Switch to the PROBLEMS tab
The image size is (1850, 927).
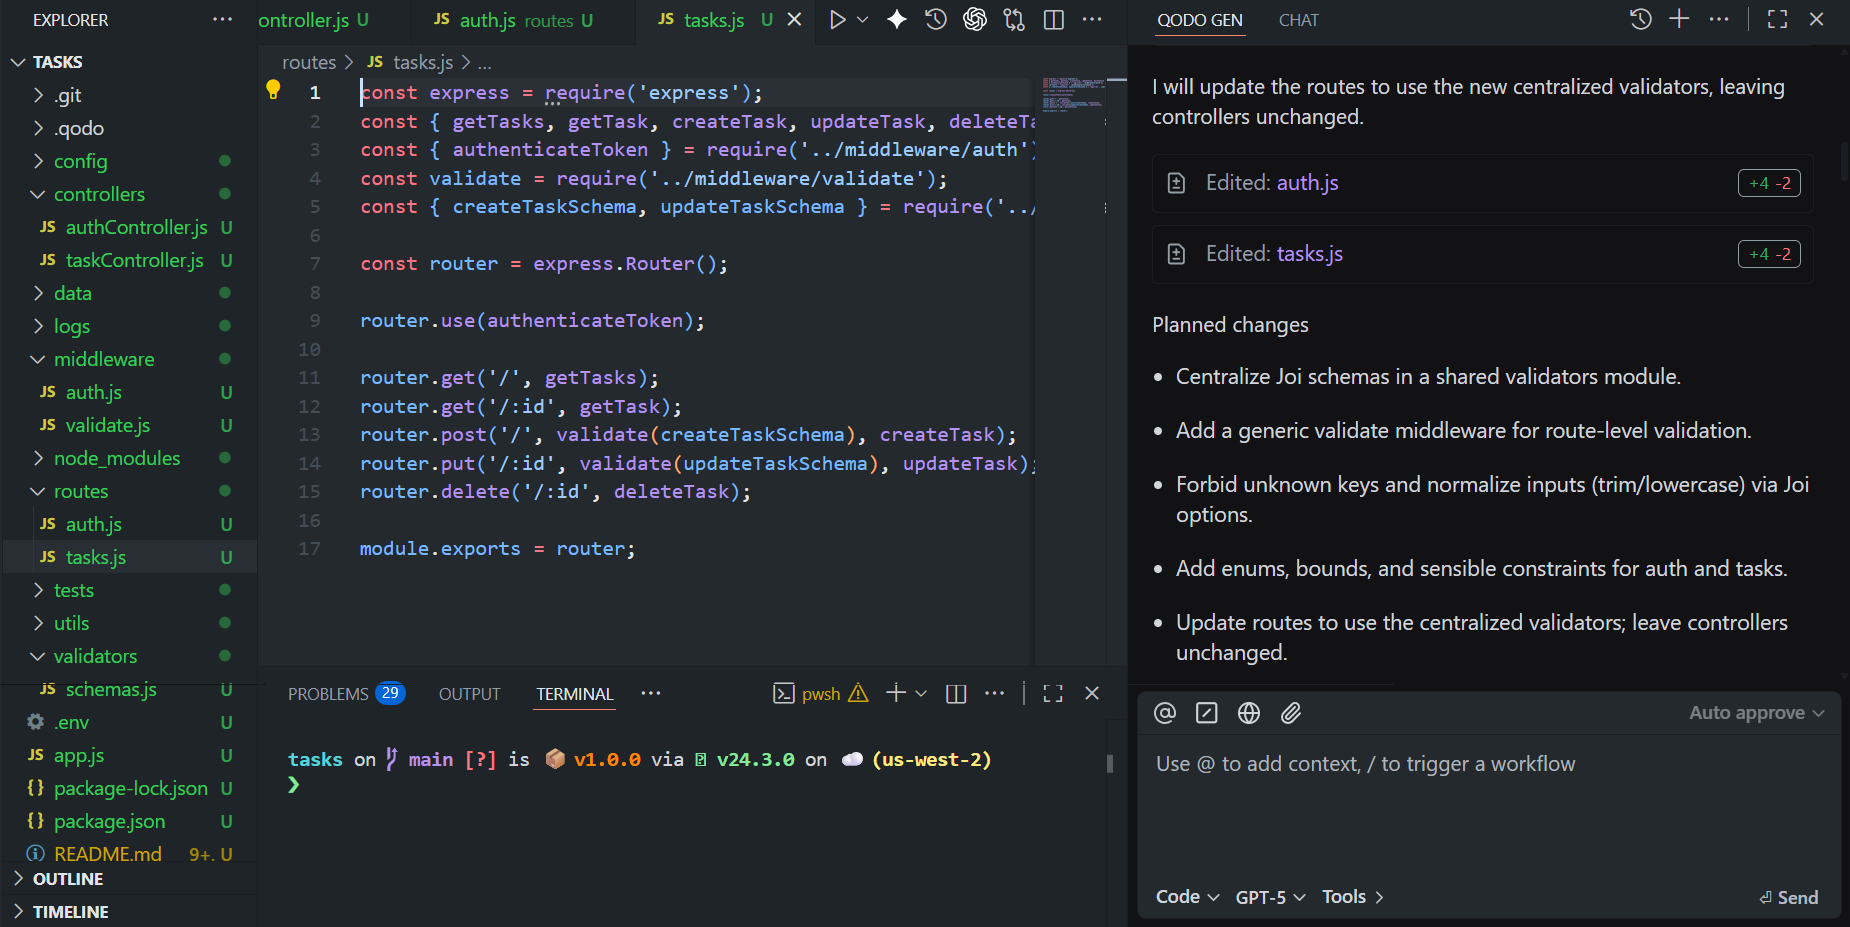[328, 694]
